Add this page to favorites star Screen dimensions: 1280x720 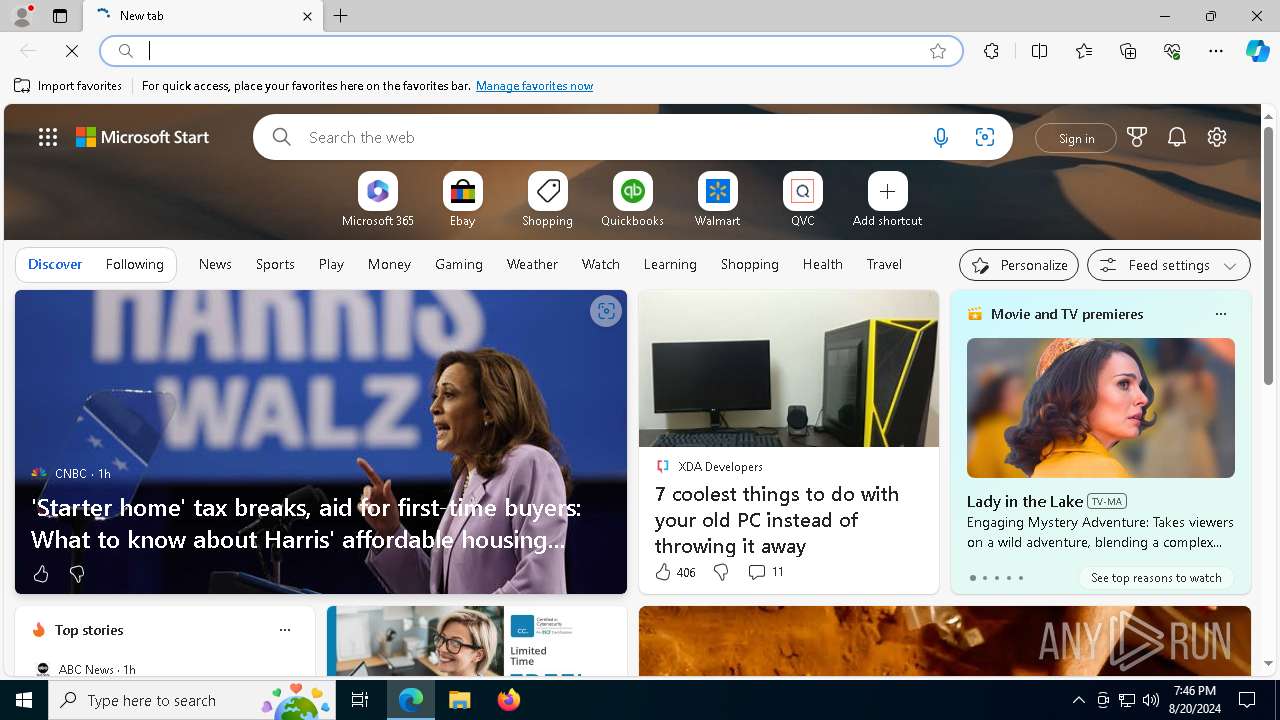[x=938, y=51]
